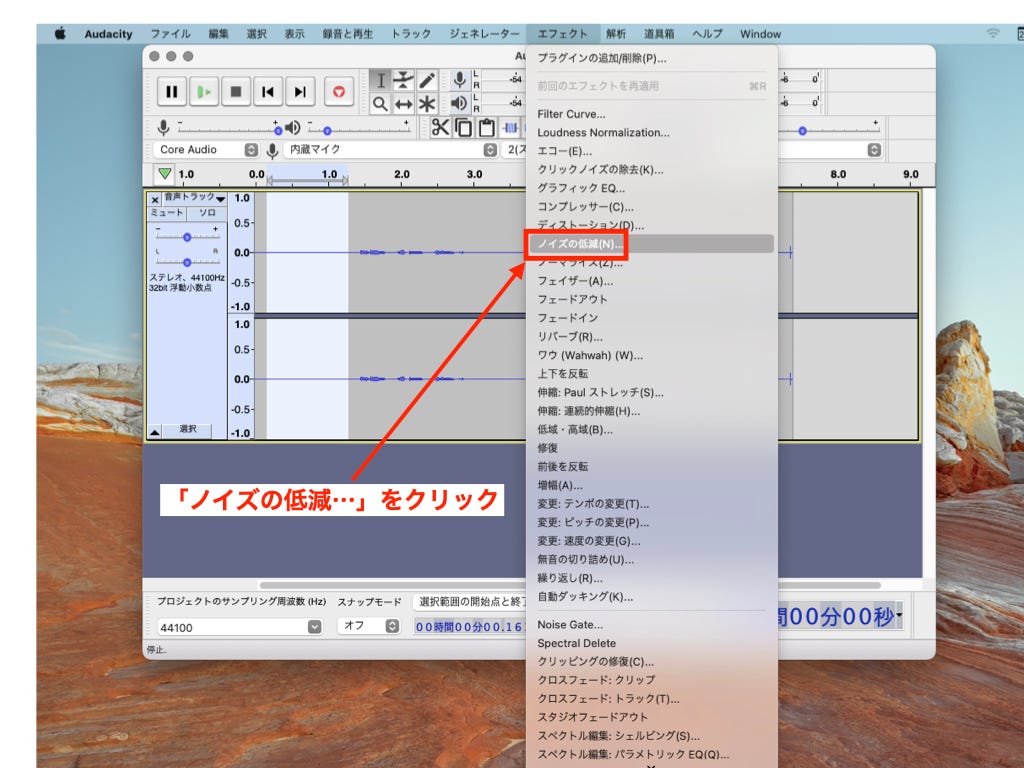Close the audio track with X
1024x768 pixels.
point(155,200)
